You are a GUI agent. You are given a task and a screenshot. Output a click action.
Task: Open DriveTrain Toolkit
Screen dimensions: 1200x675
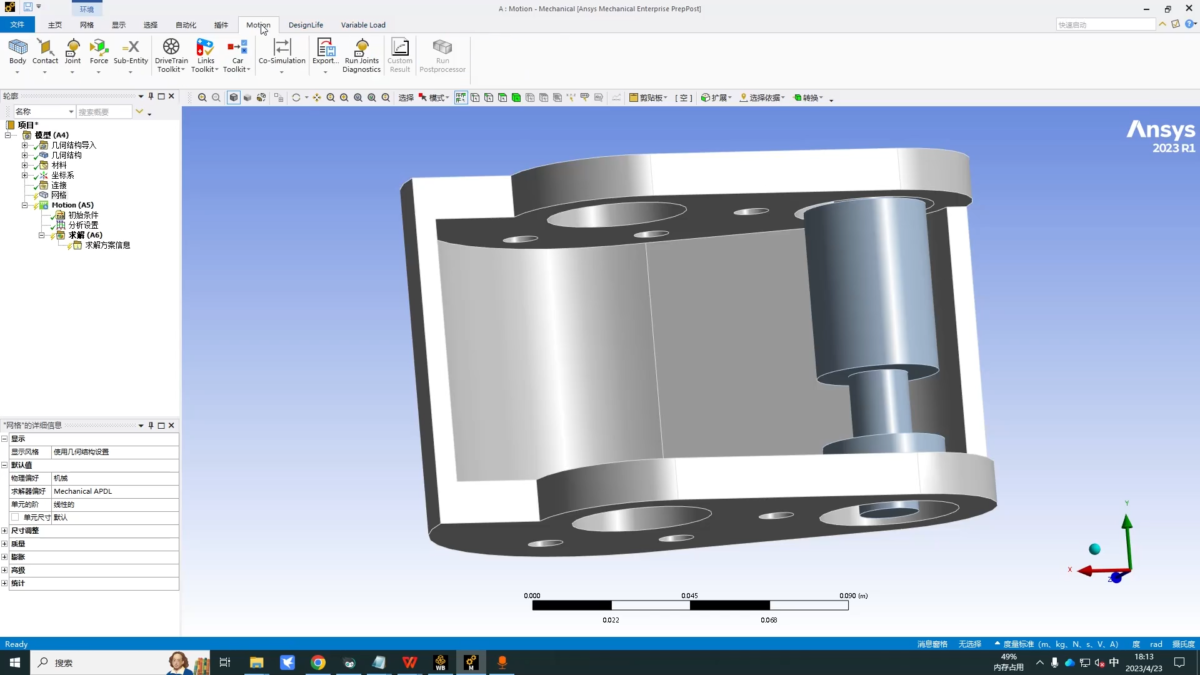[x=171, y=56]
